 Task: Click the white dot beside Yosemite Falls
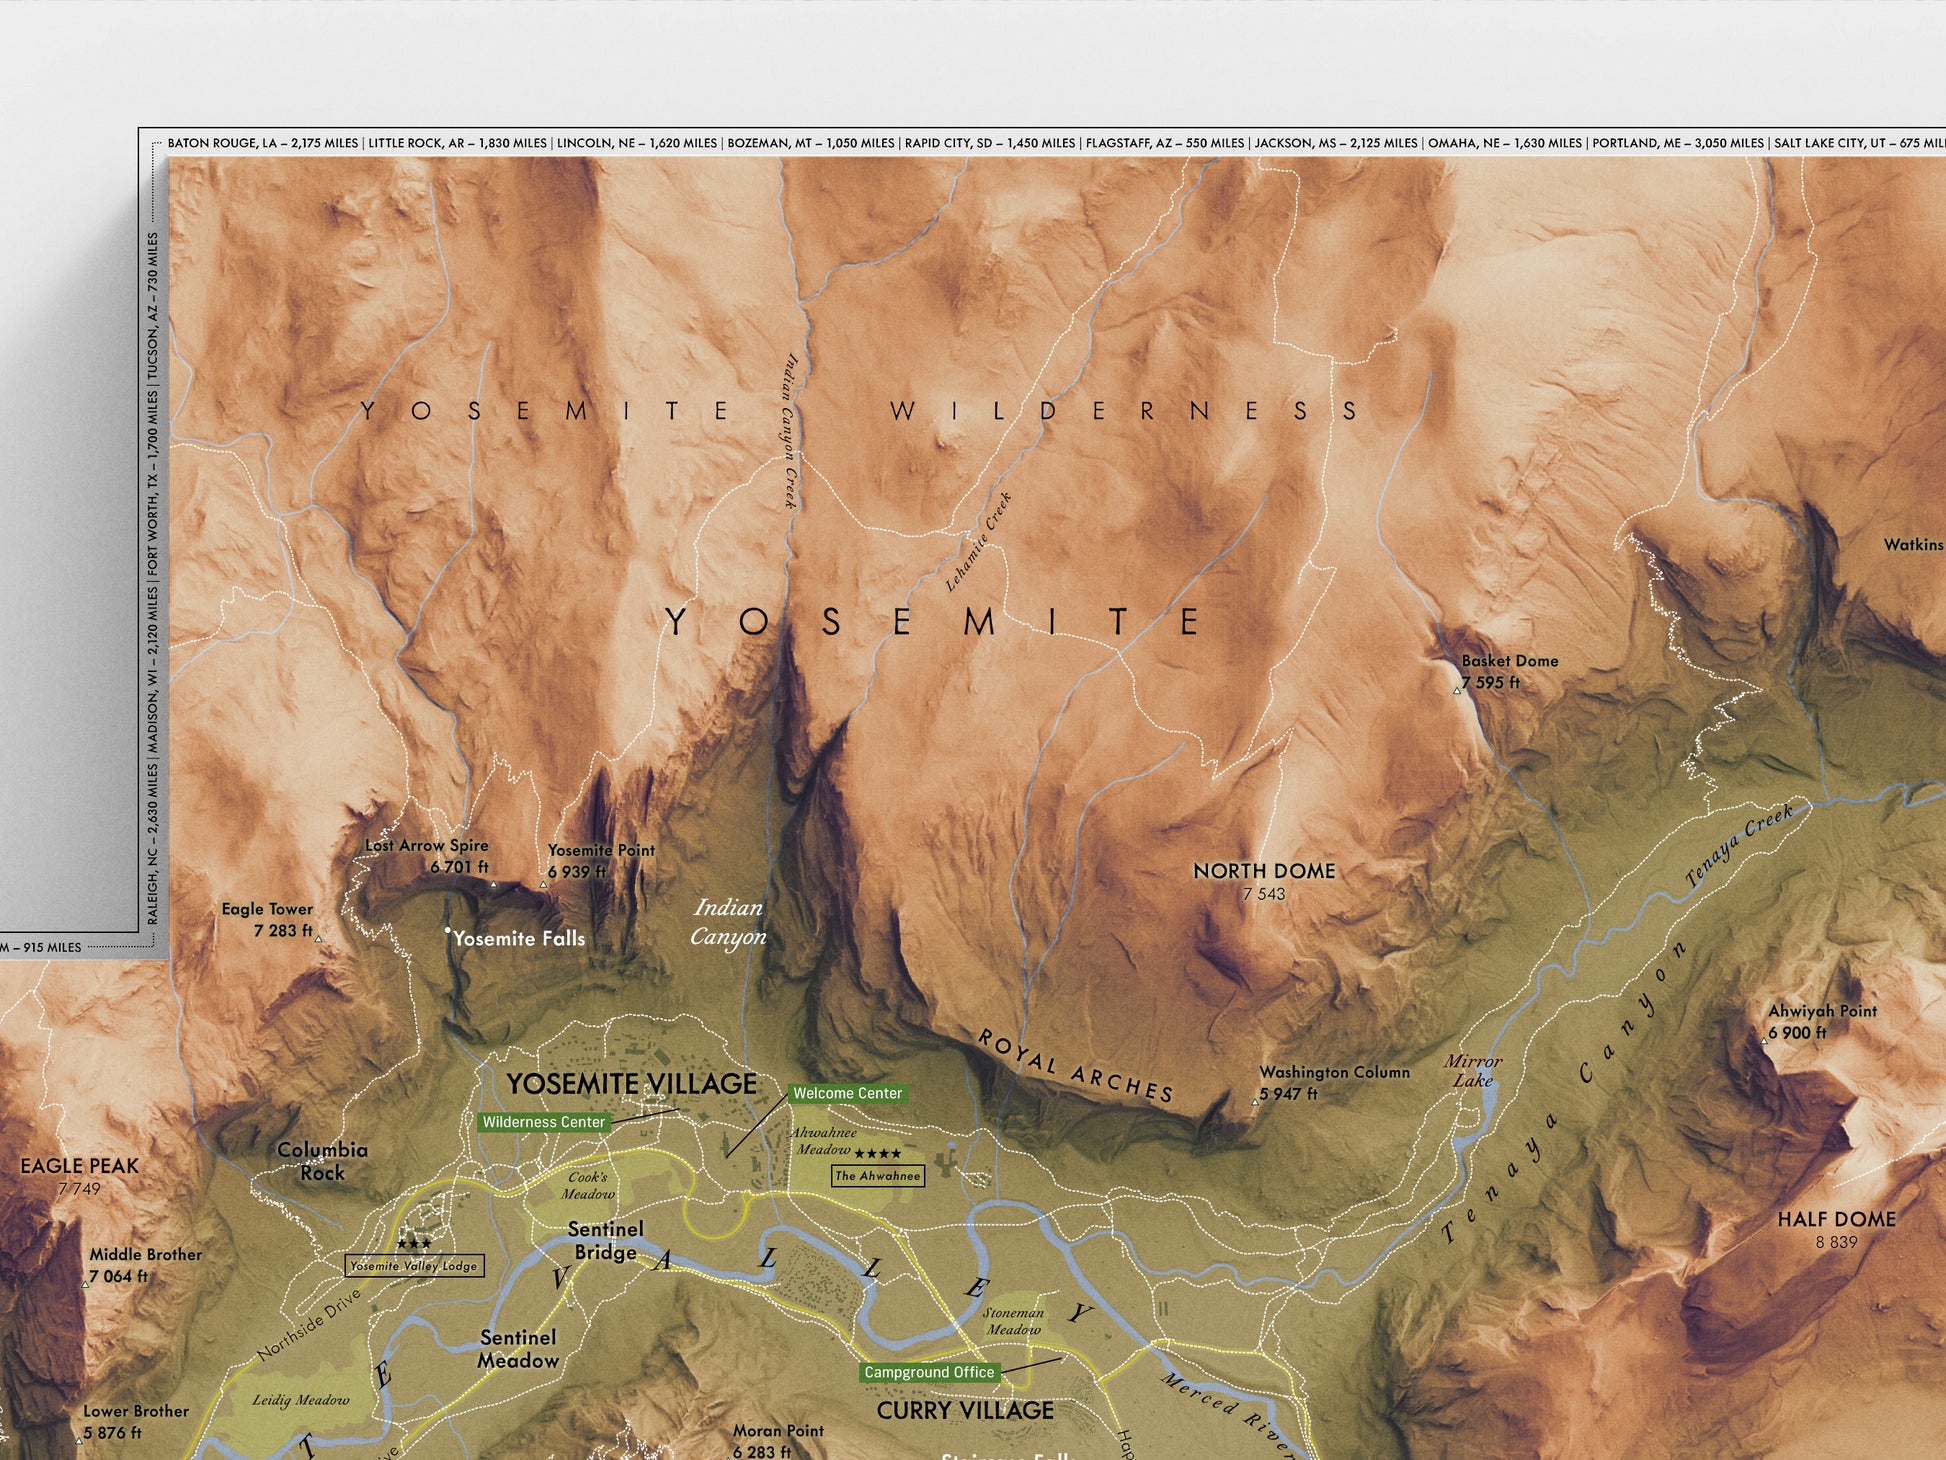[x=448, y=930]
